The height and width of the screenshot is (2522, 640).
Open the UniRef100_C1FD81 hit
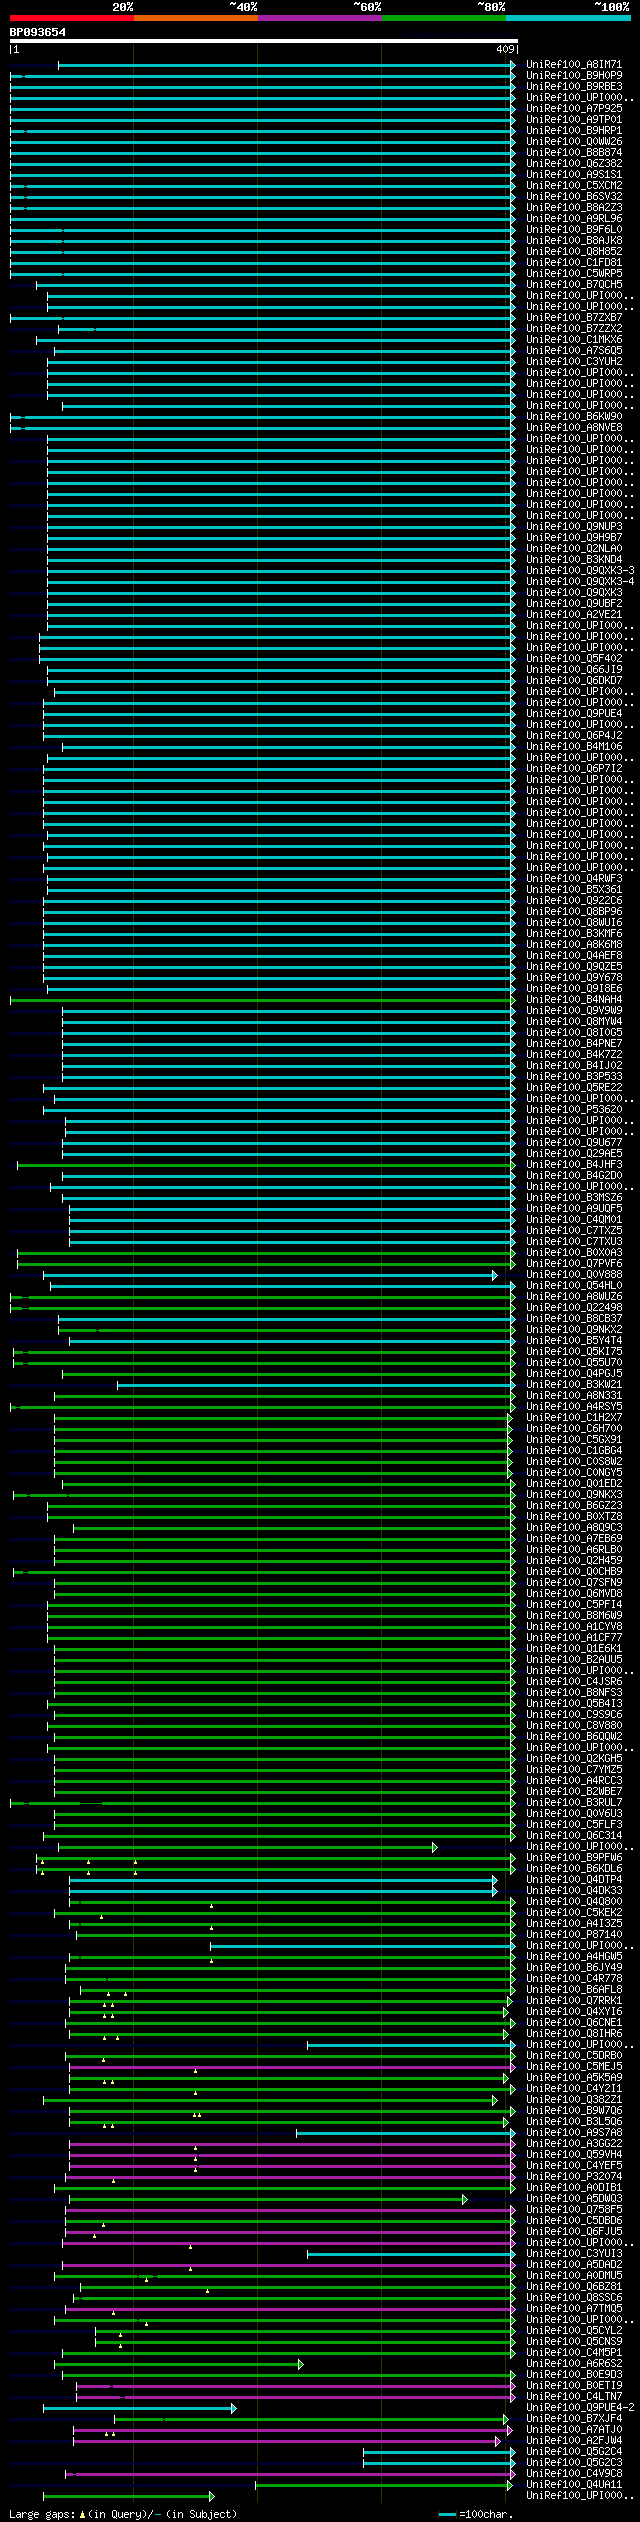(574, 262)
